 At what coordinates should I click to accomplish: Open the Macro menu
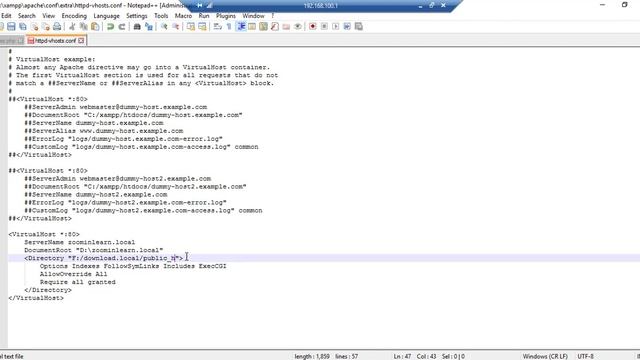183,16
